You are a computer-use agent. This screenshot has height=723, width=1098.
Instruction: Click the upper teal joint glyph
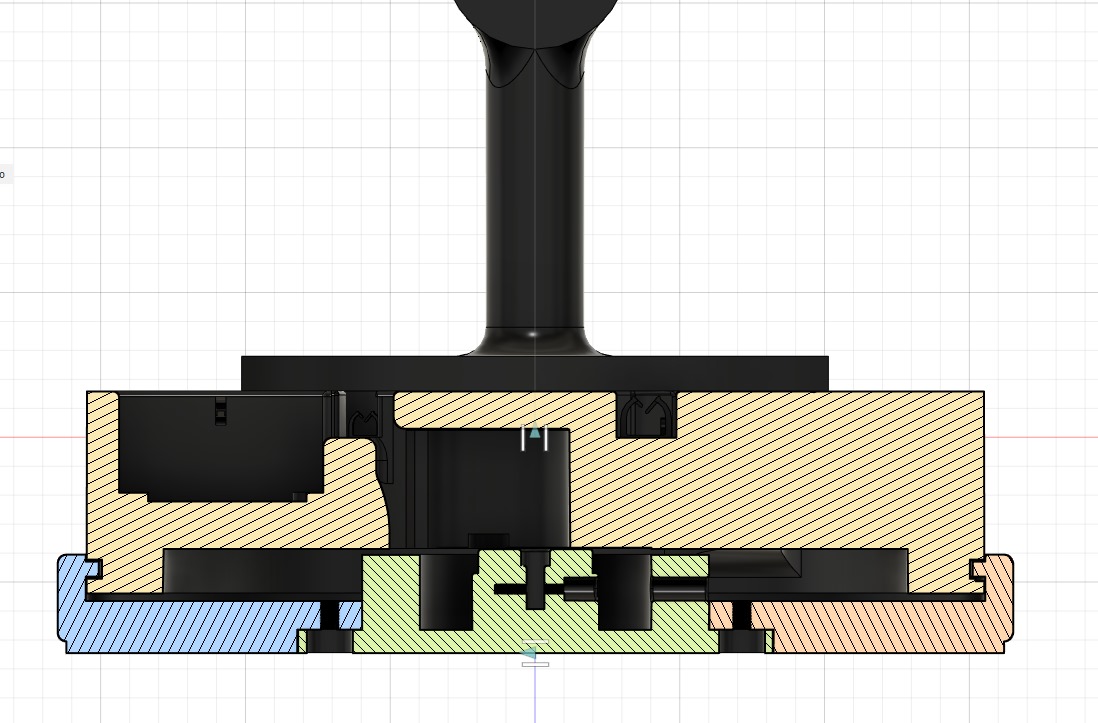[535, 434]
